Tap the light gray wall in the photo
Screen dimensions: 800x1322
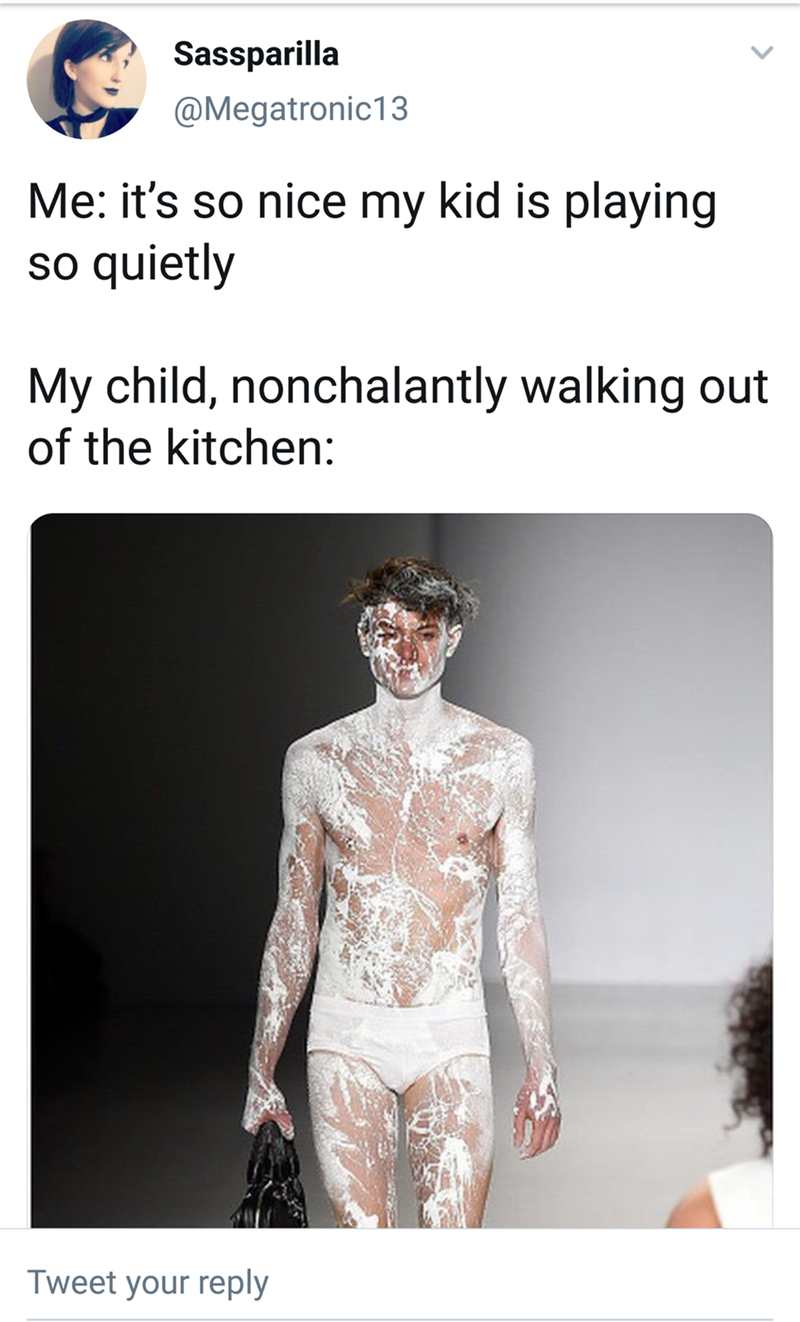tap(650, 750)
